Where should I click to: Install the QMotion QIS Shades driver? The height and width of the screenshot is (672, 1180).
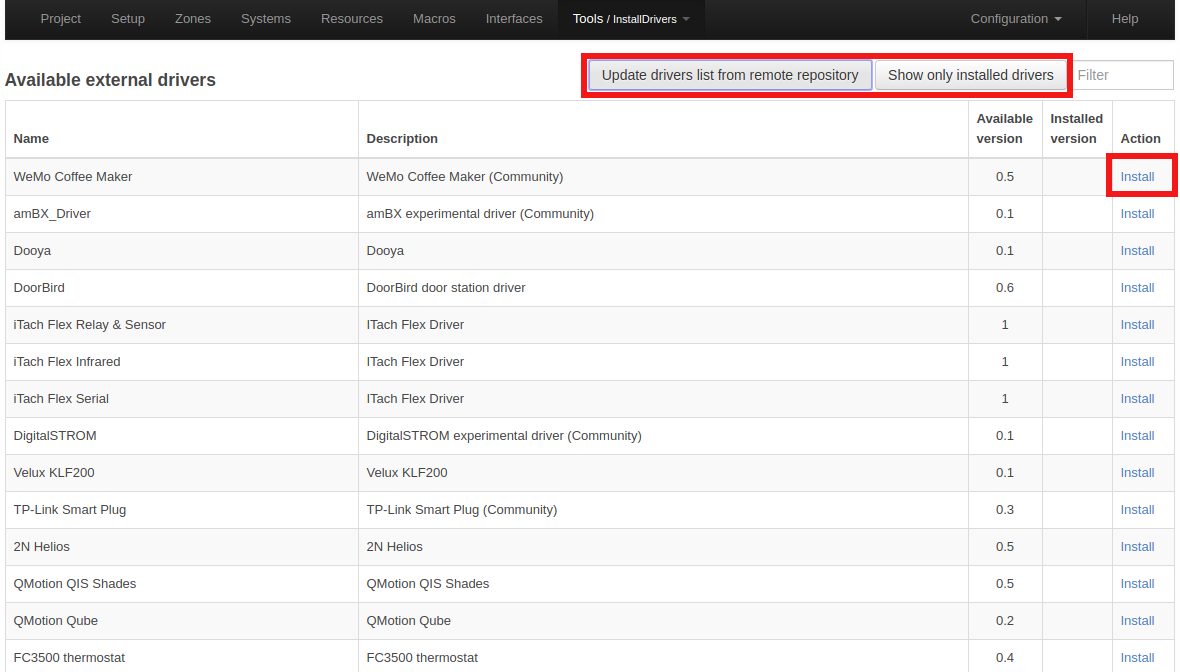(1137, 583)
